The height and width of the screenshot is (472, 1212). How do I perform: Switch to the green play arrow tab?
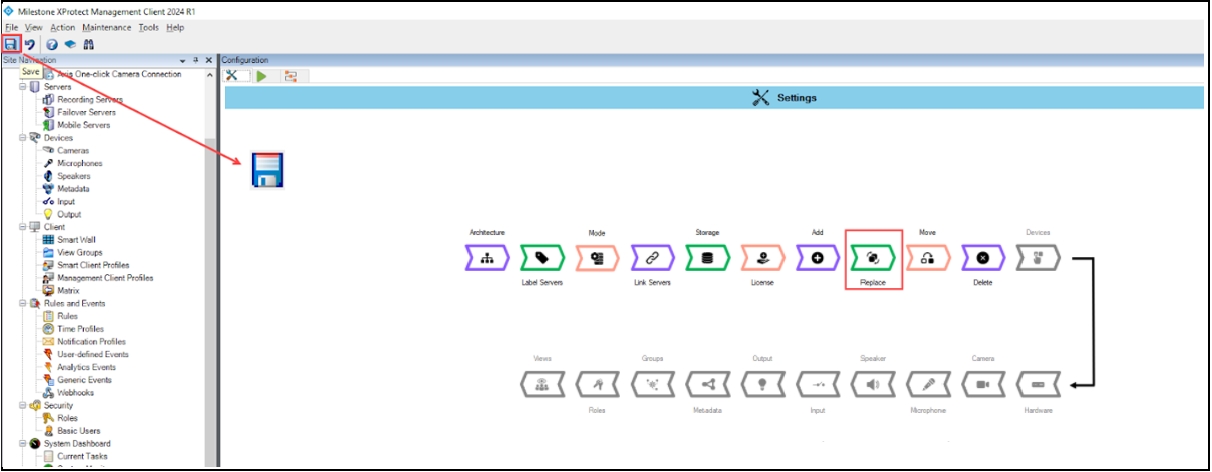pos(261,76)
